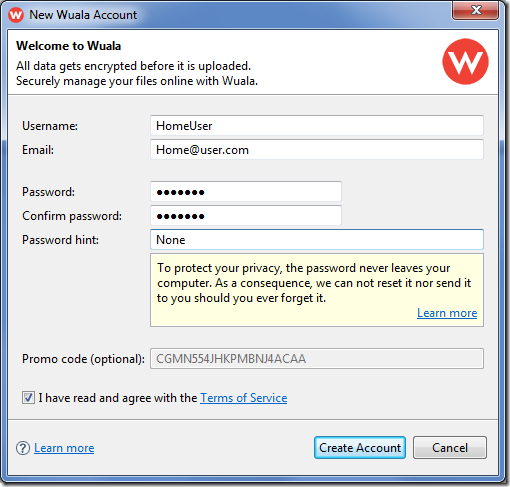
Task: Click the Create Account button
Action: 360,448
